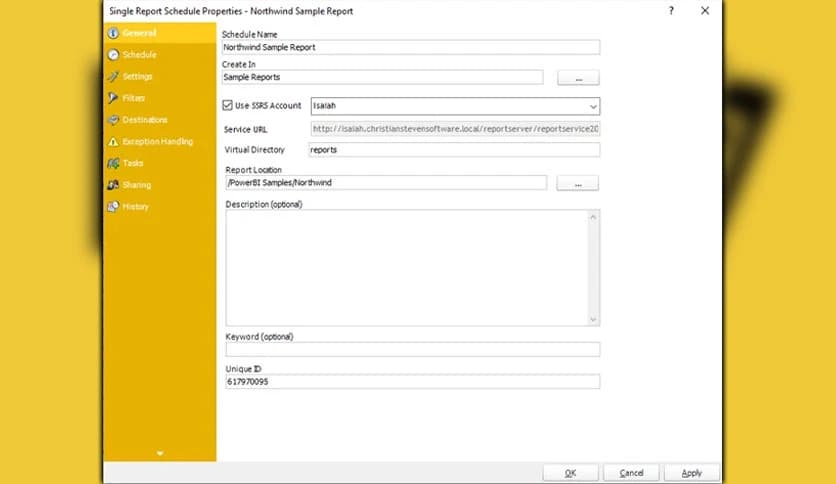Click the Description scrollbar up arrow
This screenshot has width=836, height=484.
[593, 217]
